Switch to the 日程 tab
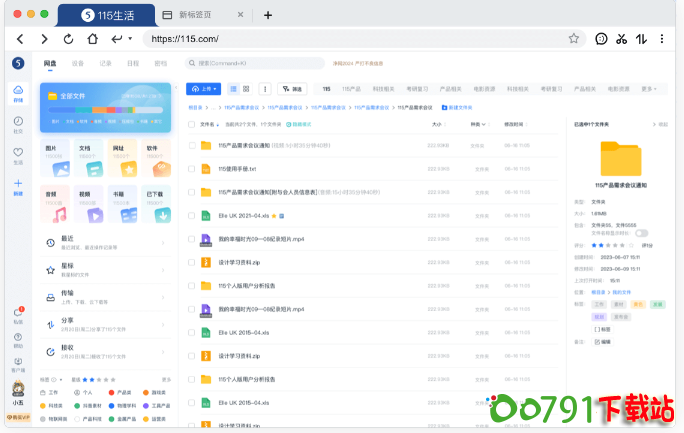 tap(133, 64)
